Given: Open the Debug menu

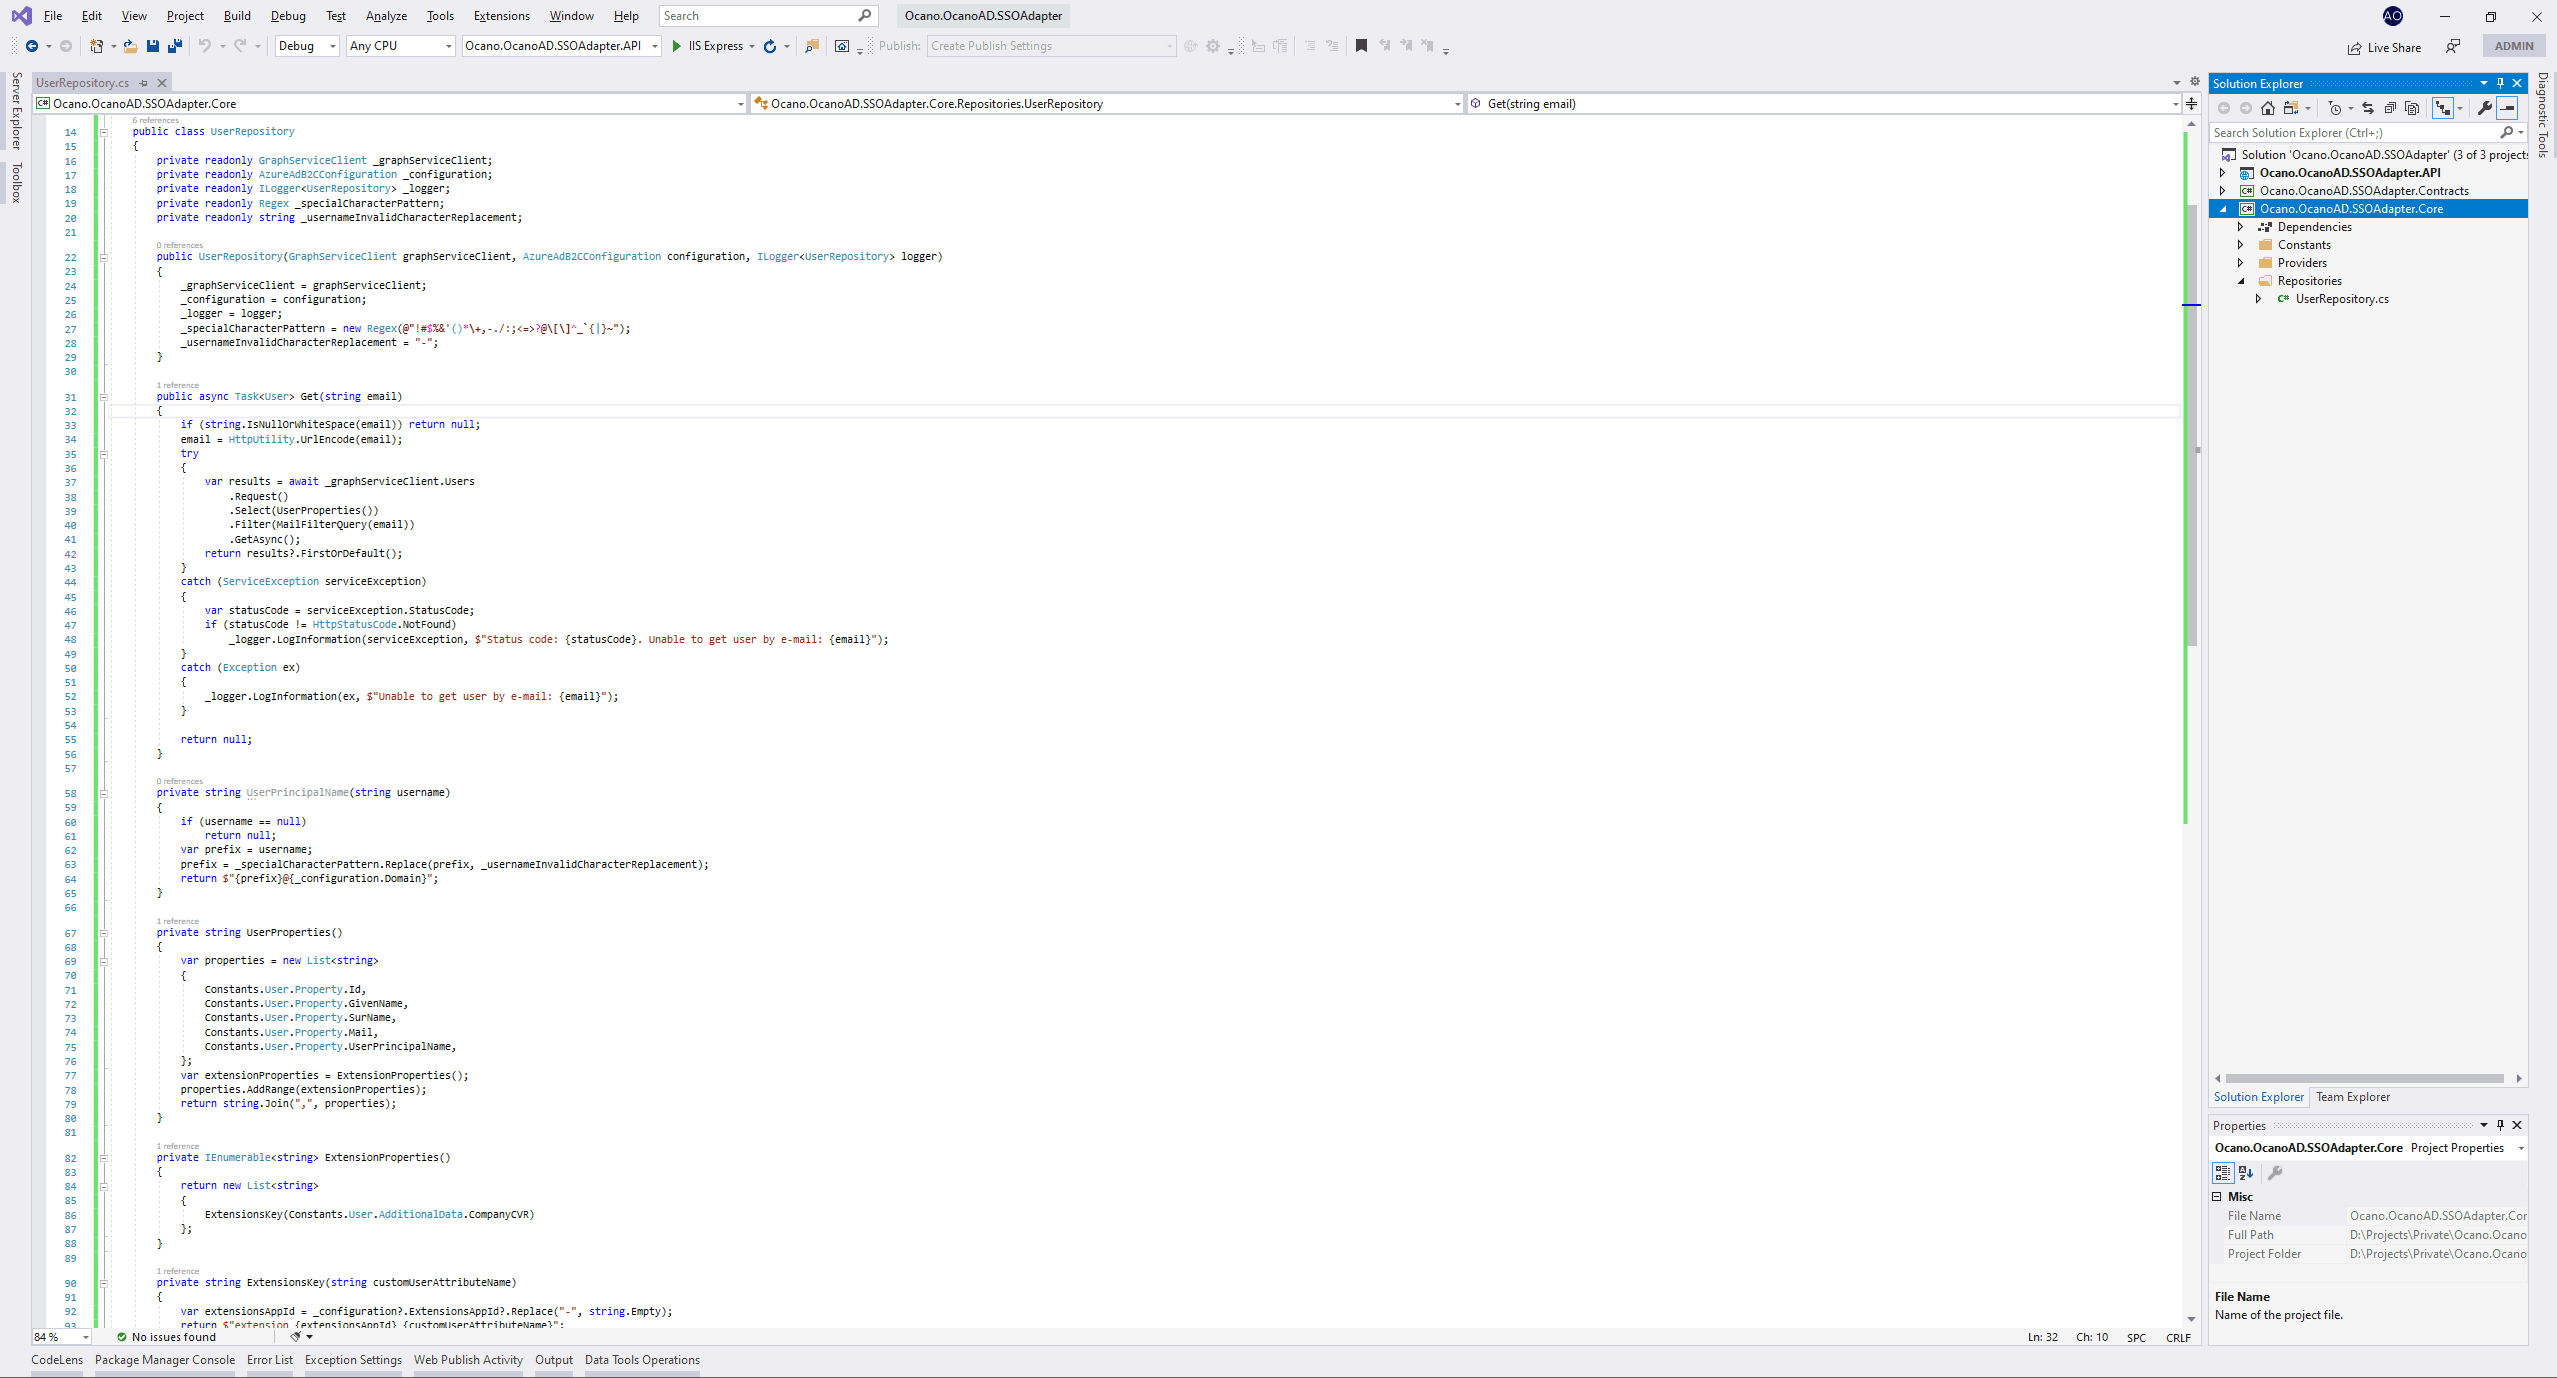Looking at the screenshot, I should tap(288, 15).
